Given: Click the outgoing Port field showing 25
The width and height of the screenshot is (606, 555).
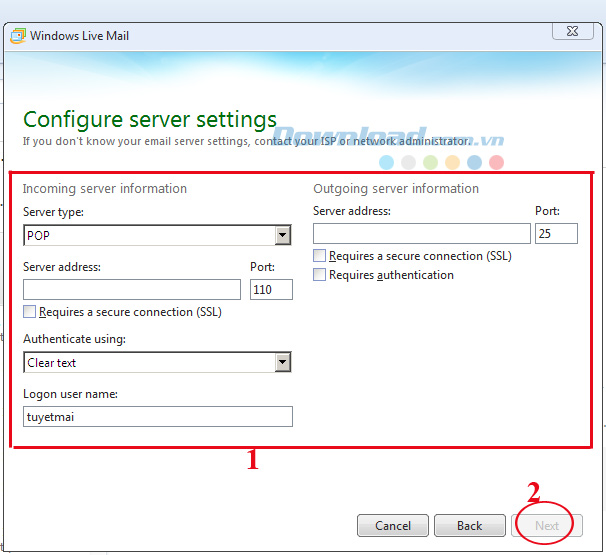Looking at the screenshot, I should 556,233.
